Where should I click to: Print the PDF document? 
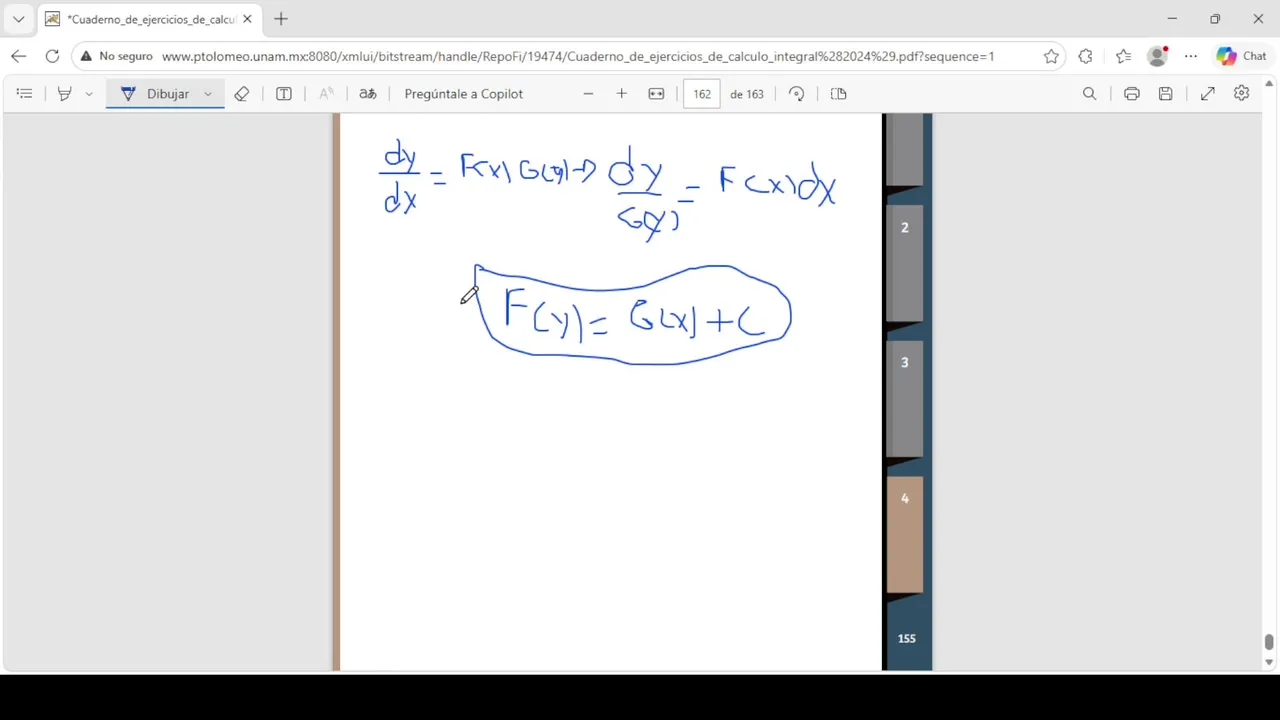pos(1132,94)
